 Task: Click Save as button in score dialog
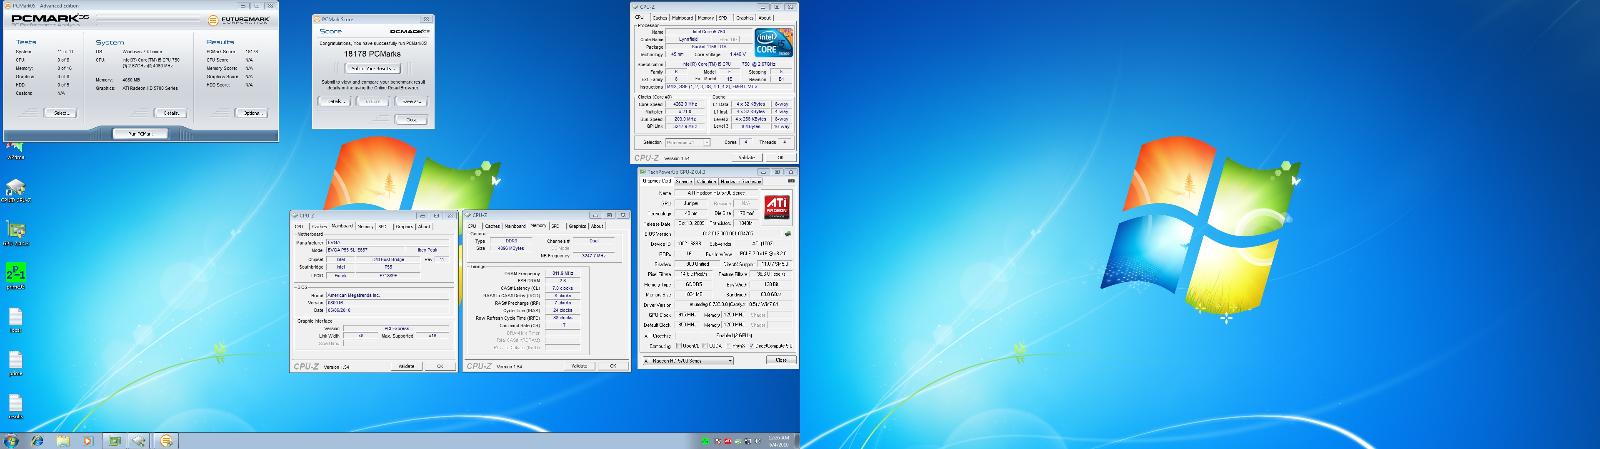tap(411, 101)
